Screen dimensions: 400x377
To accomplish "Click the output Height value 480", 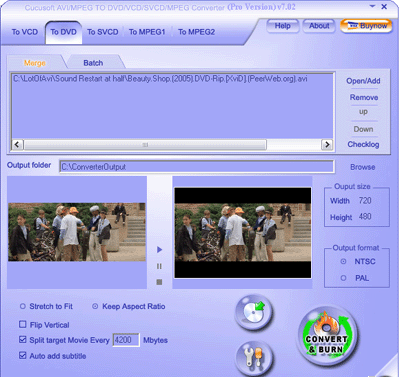I will click(x=365, y=217).
